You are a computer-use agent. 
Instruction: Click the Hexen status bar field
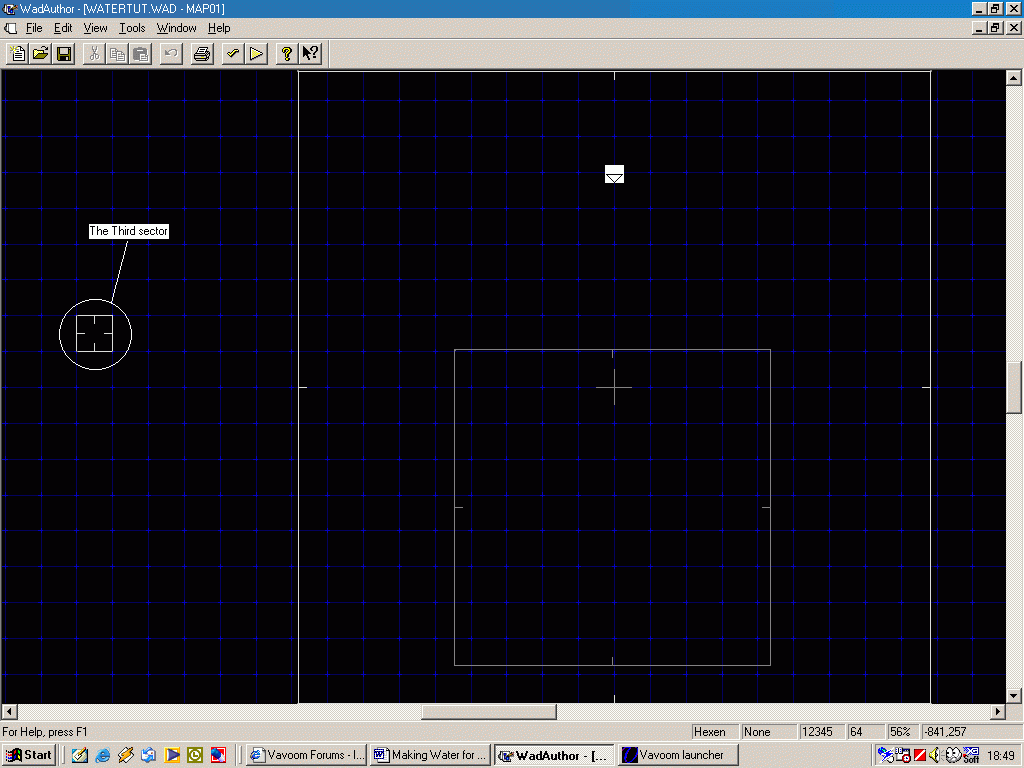[x=713, y=731]
